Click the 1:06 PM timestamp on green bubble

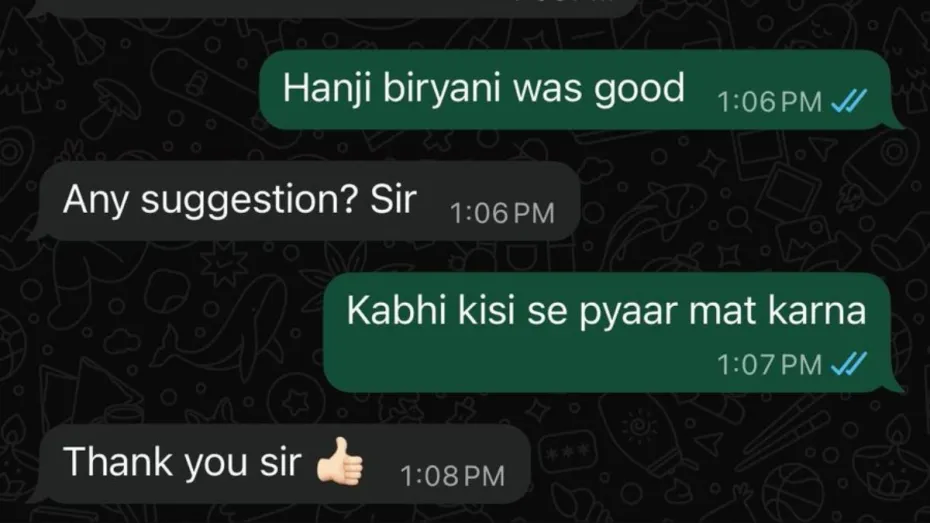click(769, 102)
